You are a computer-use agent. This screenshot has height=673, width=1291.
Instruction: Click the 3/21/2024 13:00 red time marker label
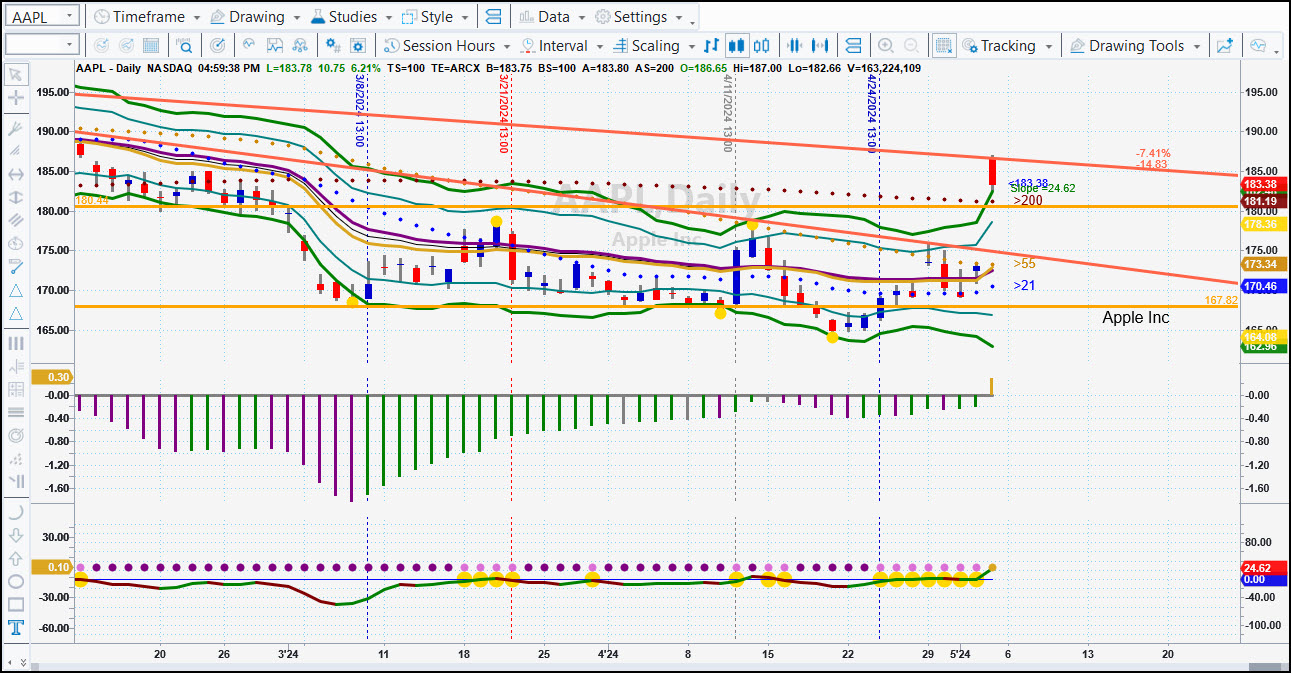point(502,116)
